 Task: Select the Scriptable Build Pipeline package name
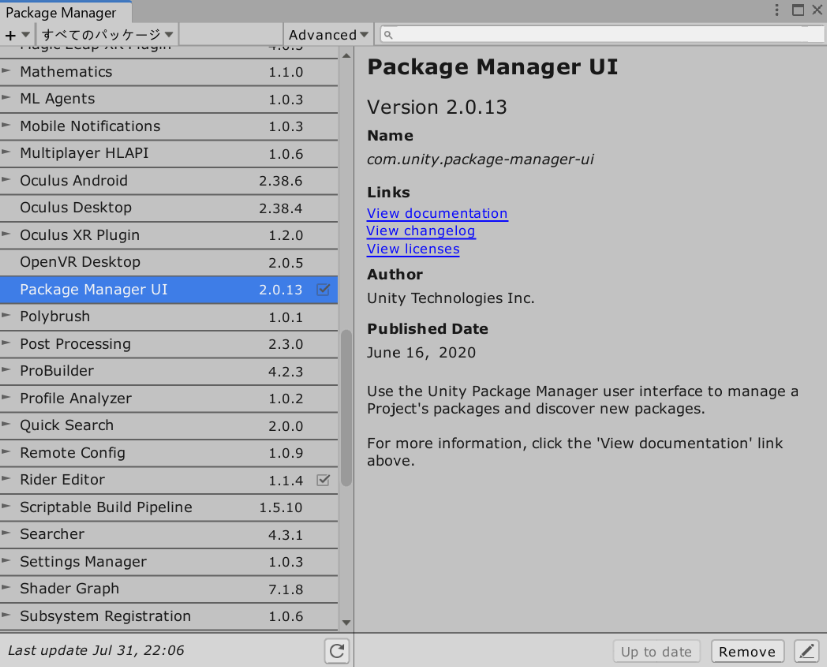pos(106,507)
